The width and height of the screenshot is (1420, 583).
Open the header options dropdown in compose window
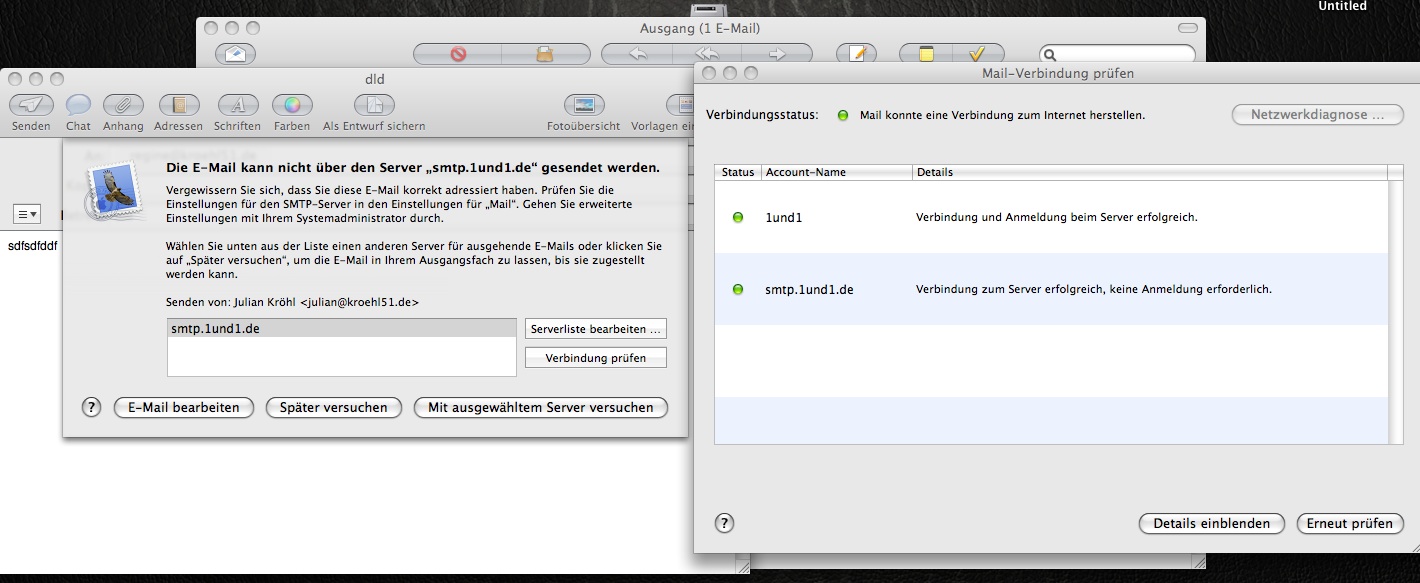coord(27,214)
